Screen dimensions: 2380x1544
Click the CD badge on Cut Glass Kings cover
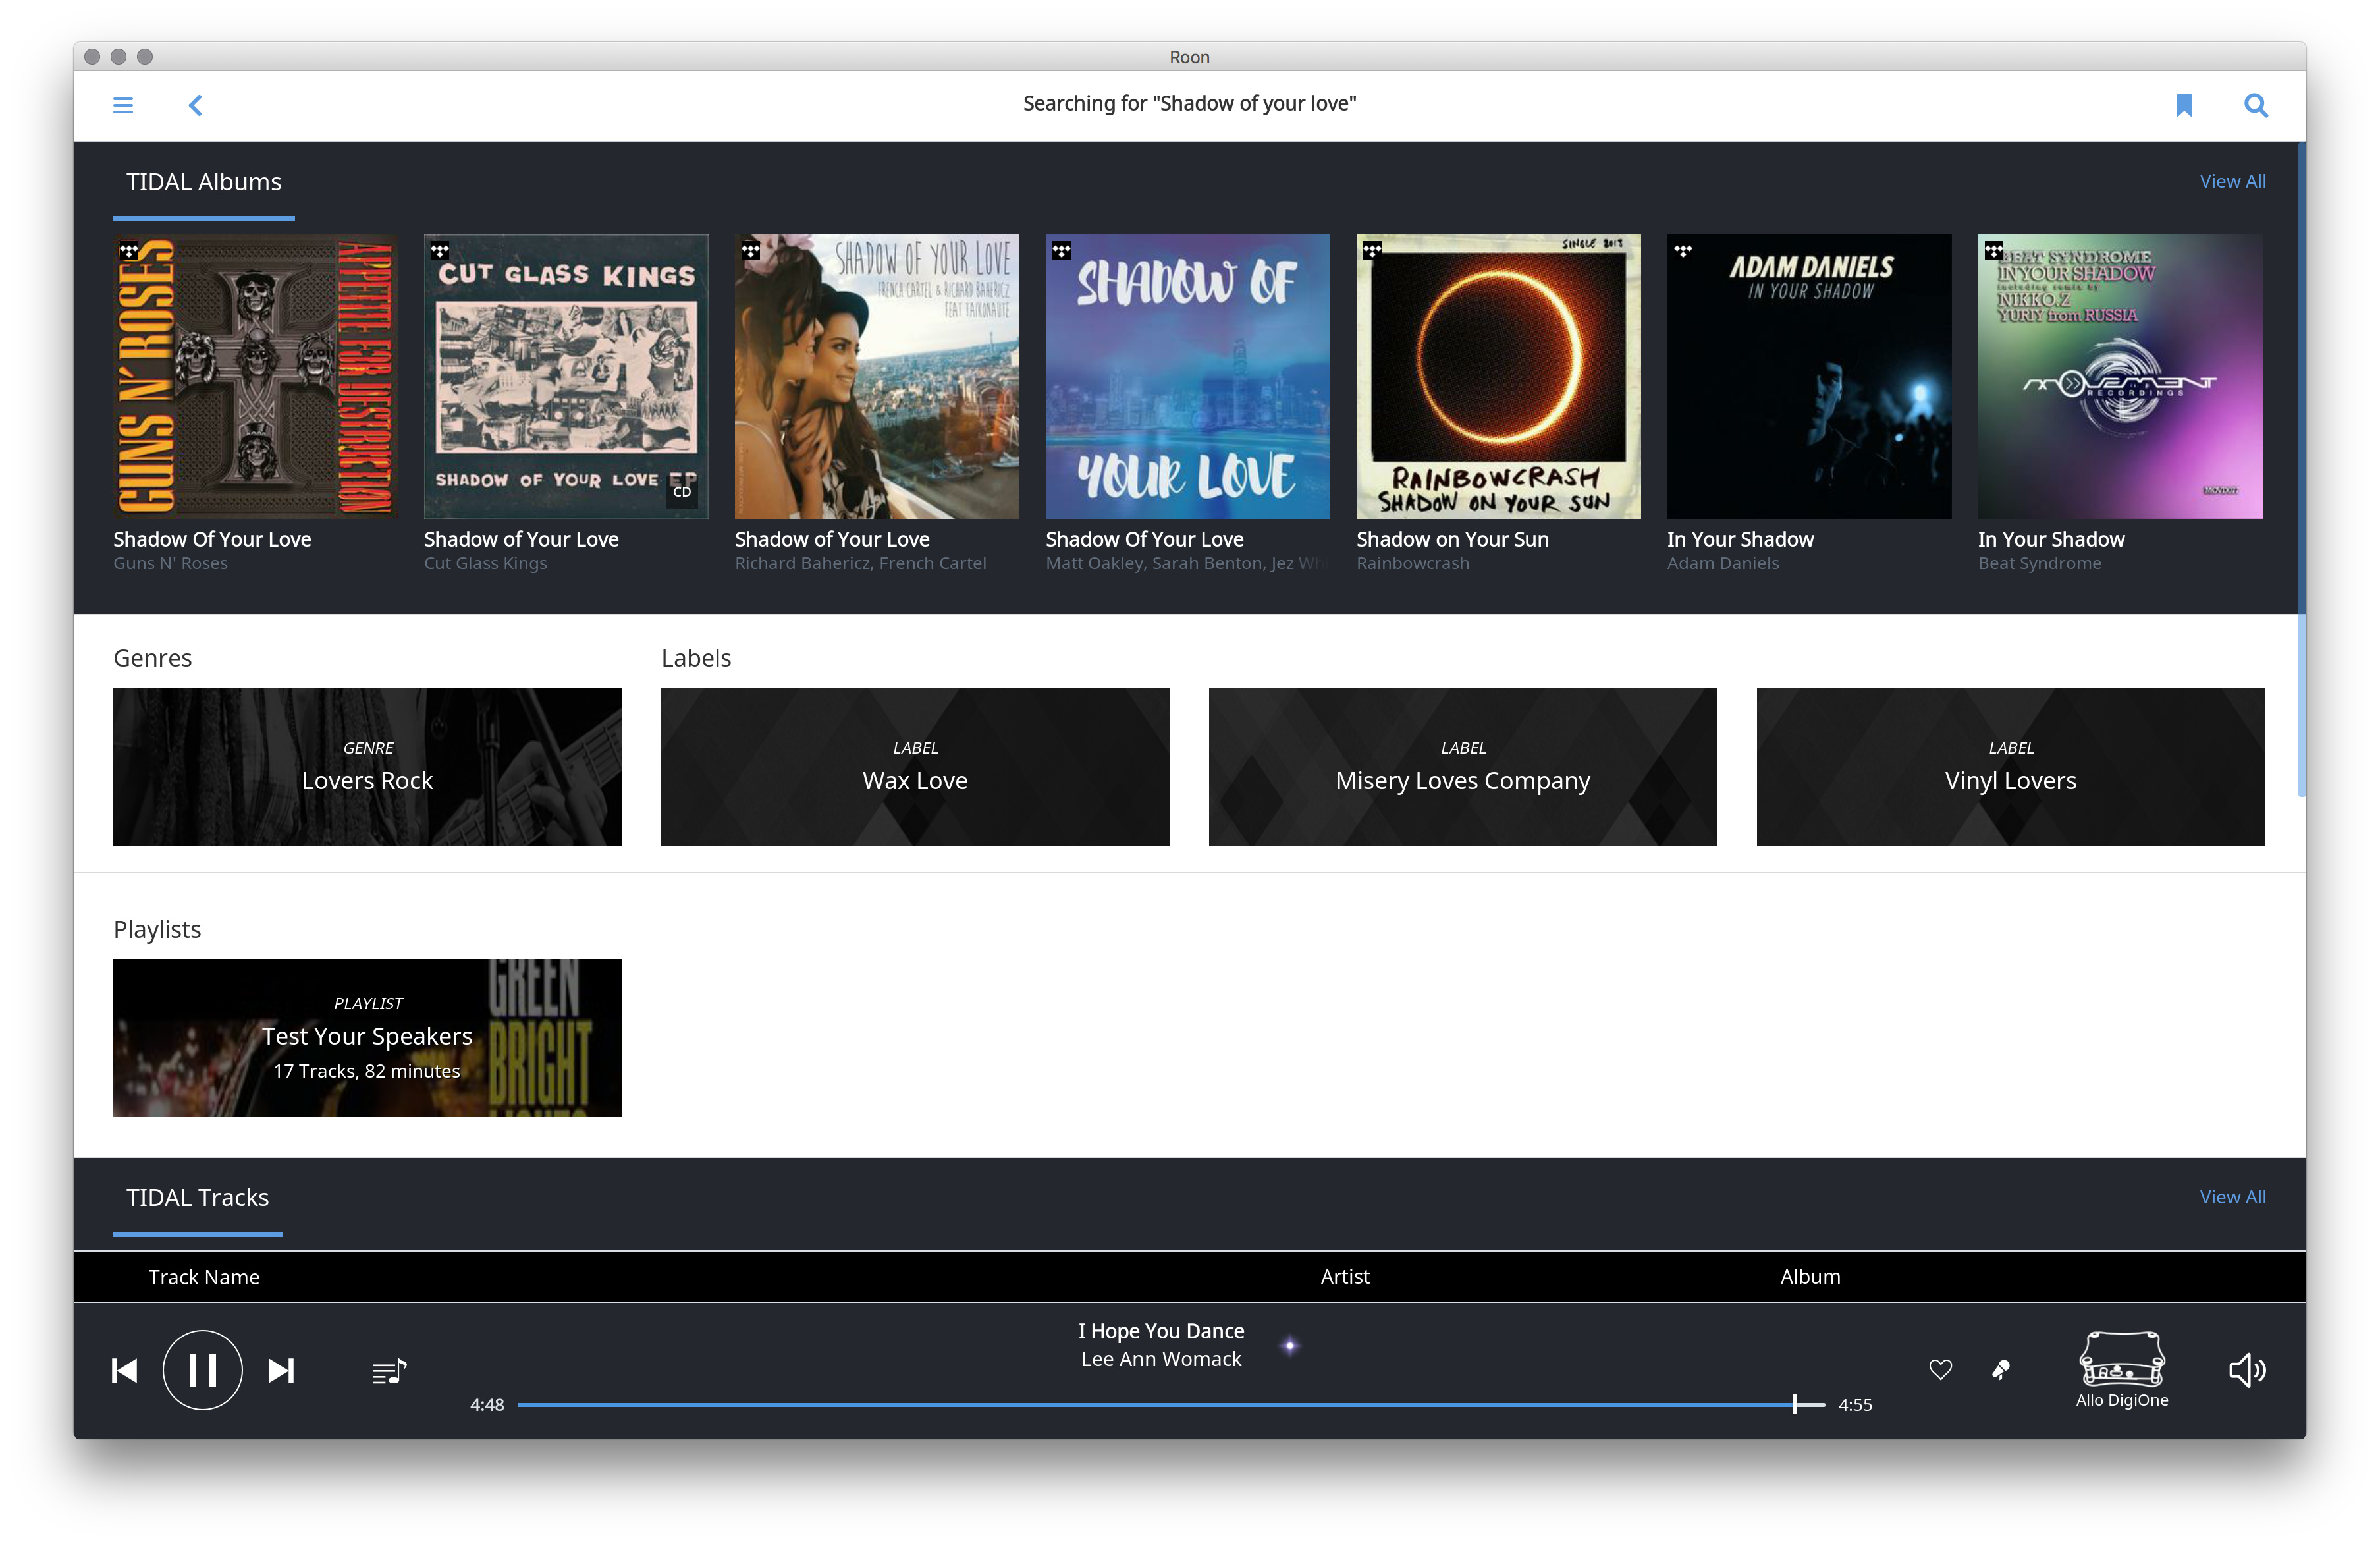tap(682, 492)
